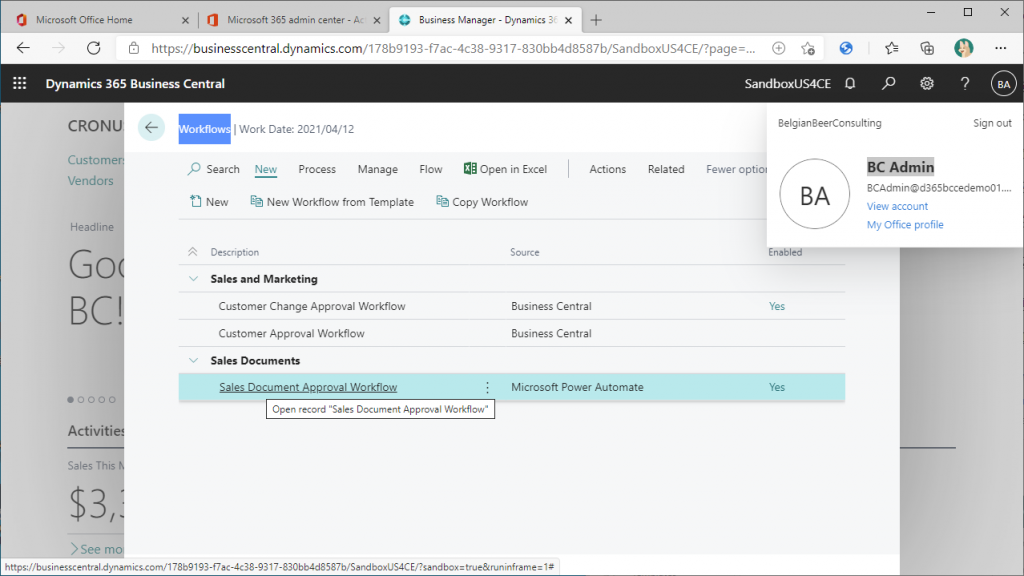Click Fewer options in the action bar
This screenshot has width=1024, height=576.
[737, 169]
